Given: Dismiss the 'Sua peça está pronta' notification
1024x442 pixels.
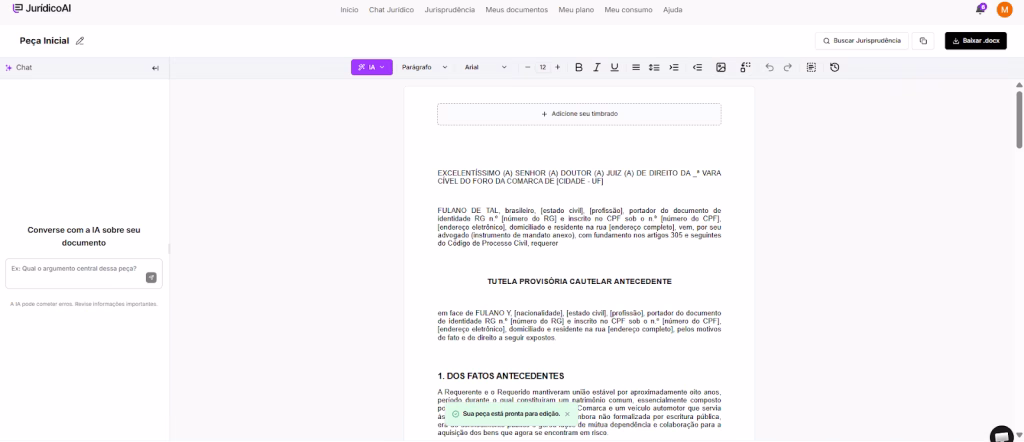Looking at the screenshot, I should tap(567, 414).
